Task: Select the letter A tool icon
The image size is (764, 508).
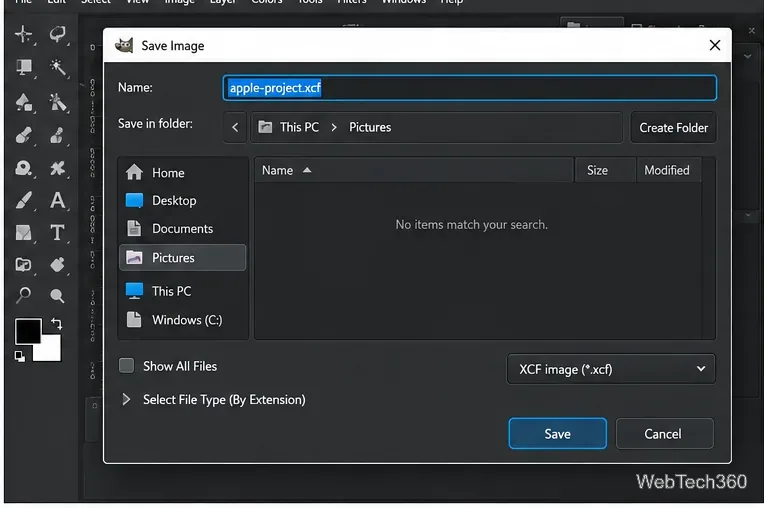Action: click(x=57, y=200)
